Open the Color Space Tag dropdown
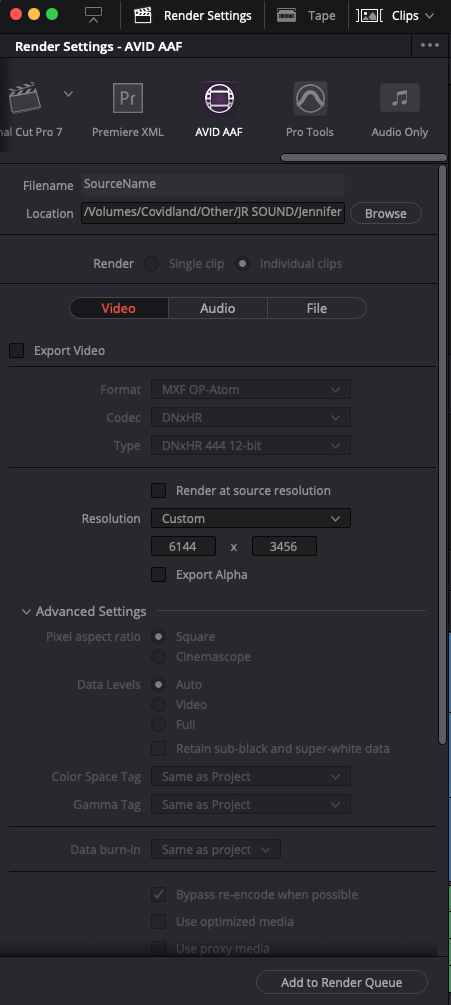 coord(250,776)
